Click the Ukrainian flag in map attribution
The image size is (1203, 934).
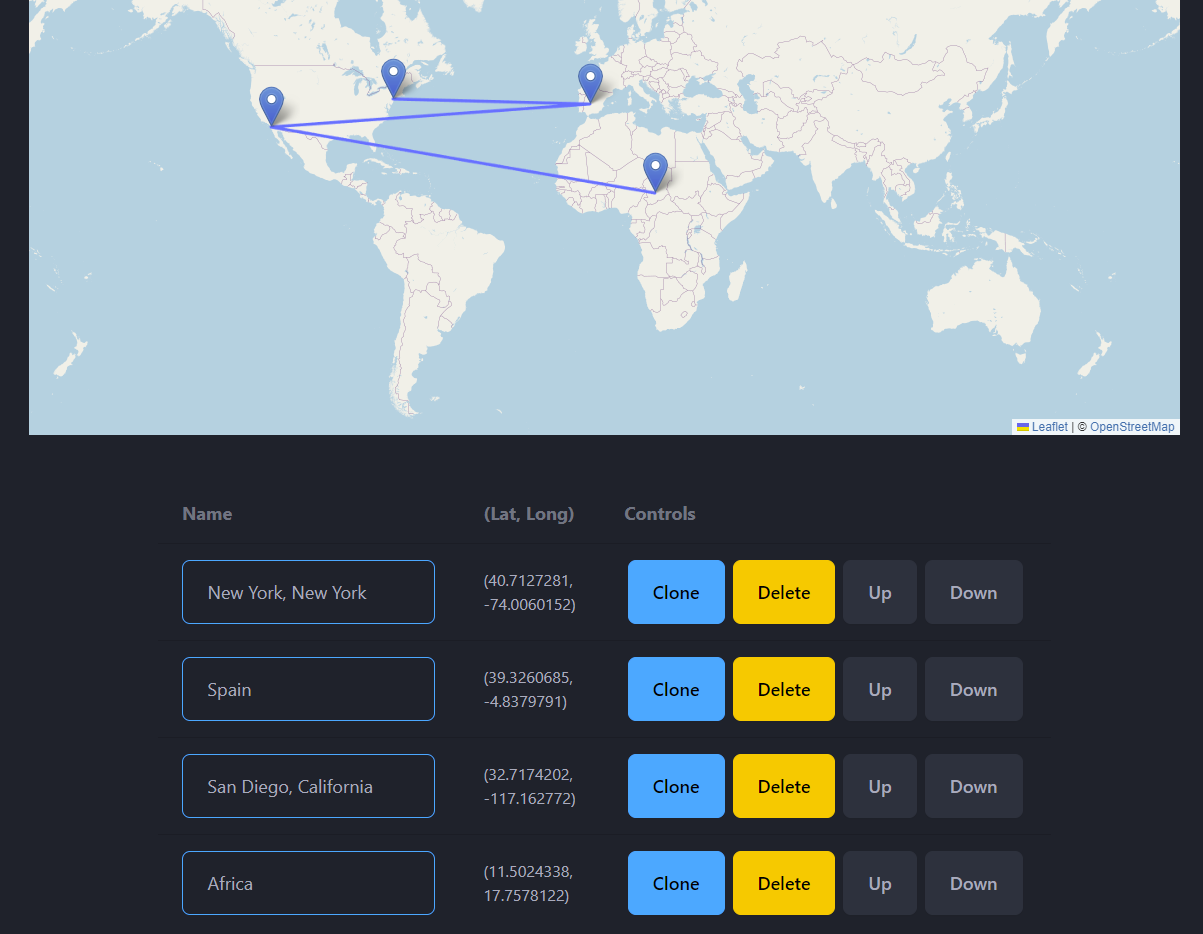[1021, 427]
